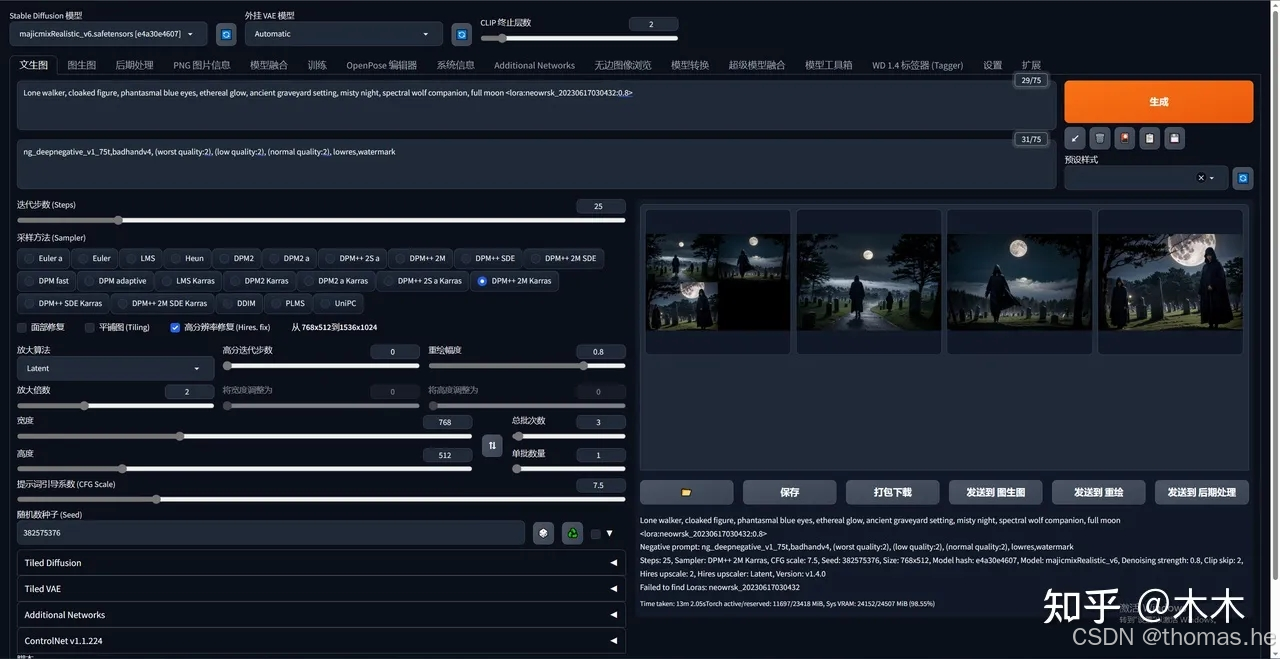The image size is (1280, 659).
Task: Click the orange 生成 (Generate) button
Action: tap(1158, 102)
